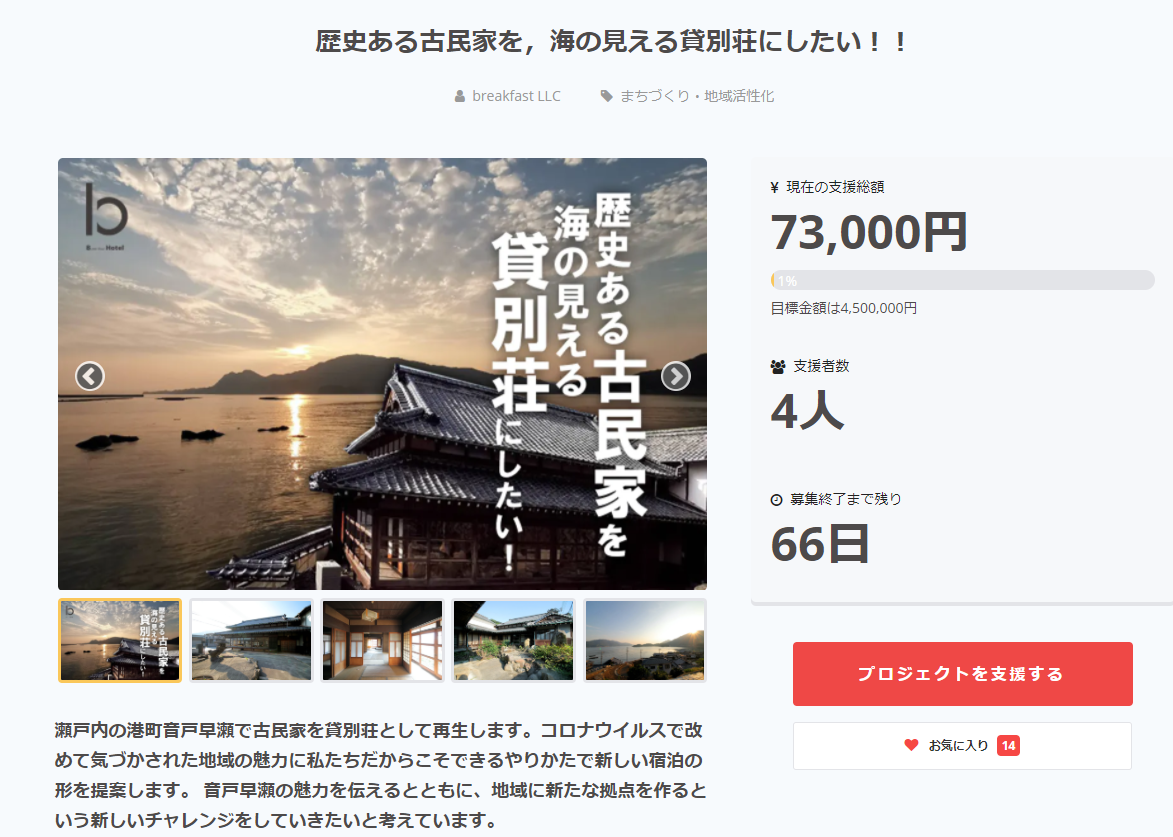
Task: Click the プロジェクトを支援する button
Action: click(963, 674)
